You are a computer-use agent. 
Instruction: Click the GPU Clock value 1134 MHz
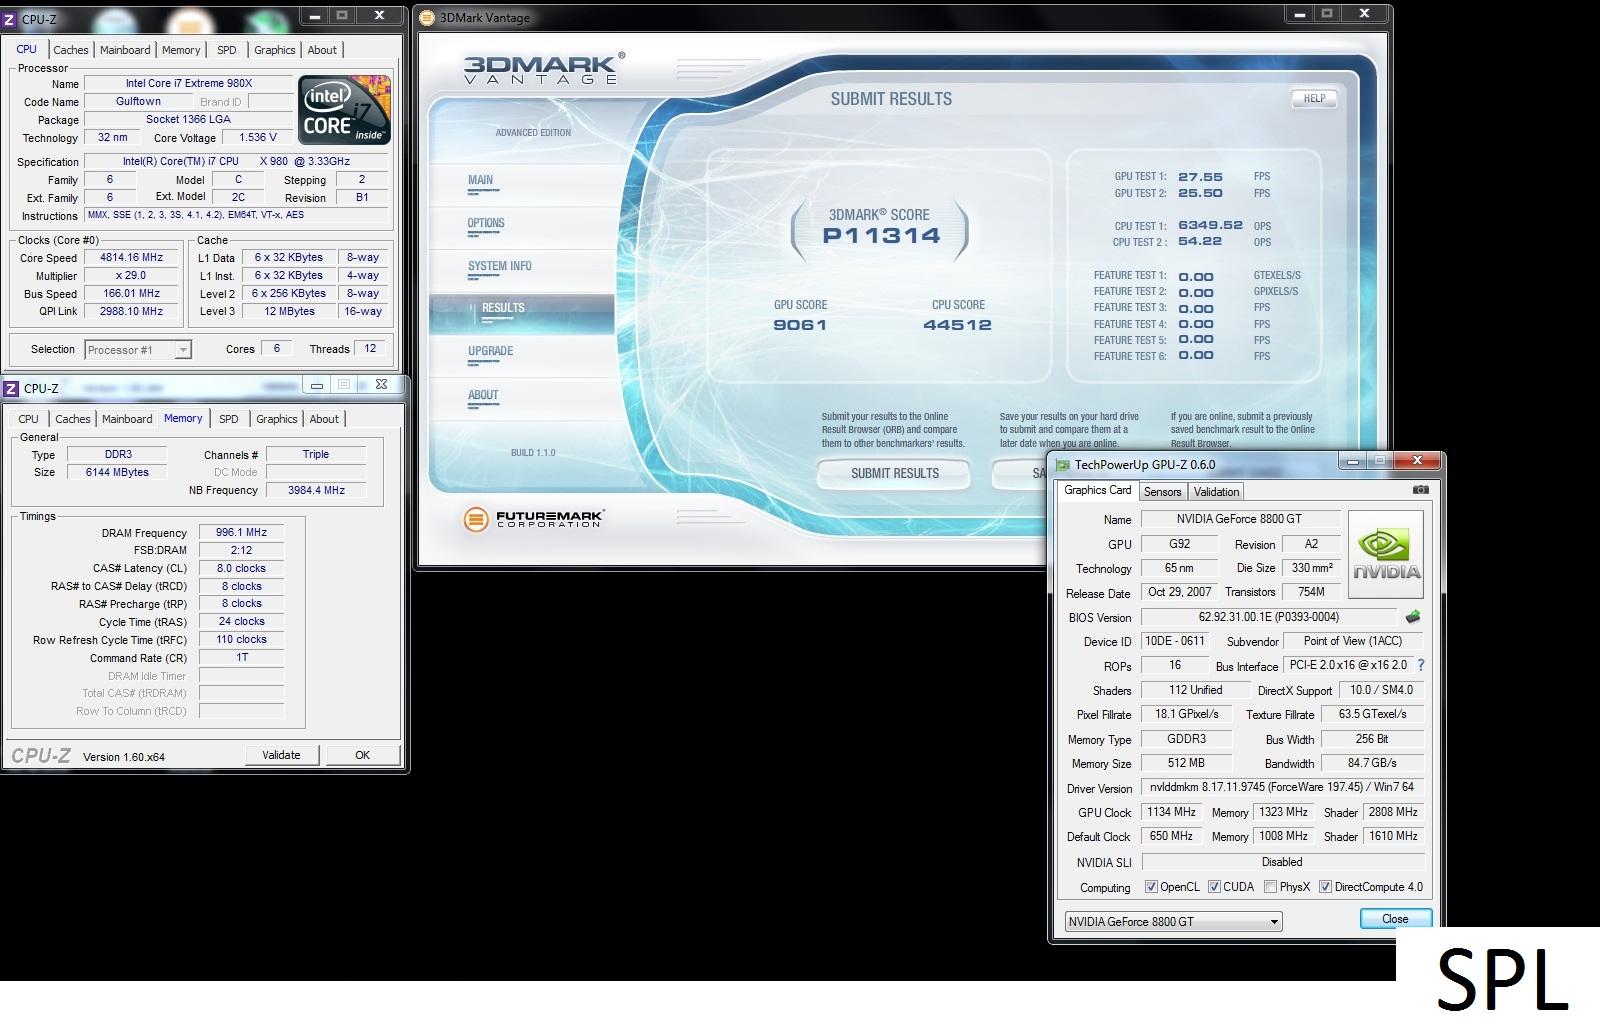(1172, 813)
